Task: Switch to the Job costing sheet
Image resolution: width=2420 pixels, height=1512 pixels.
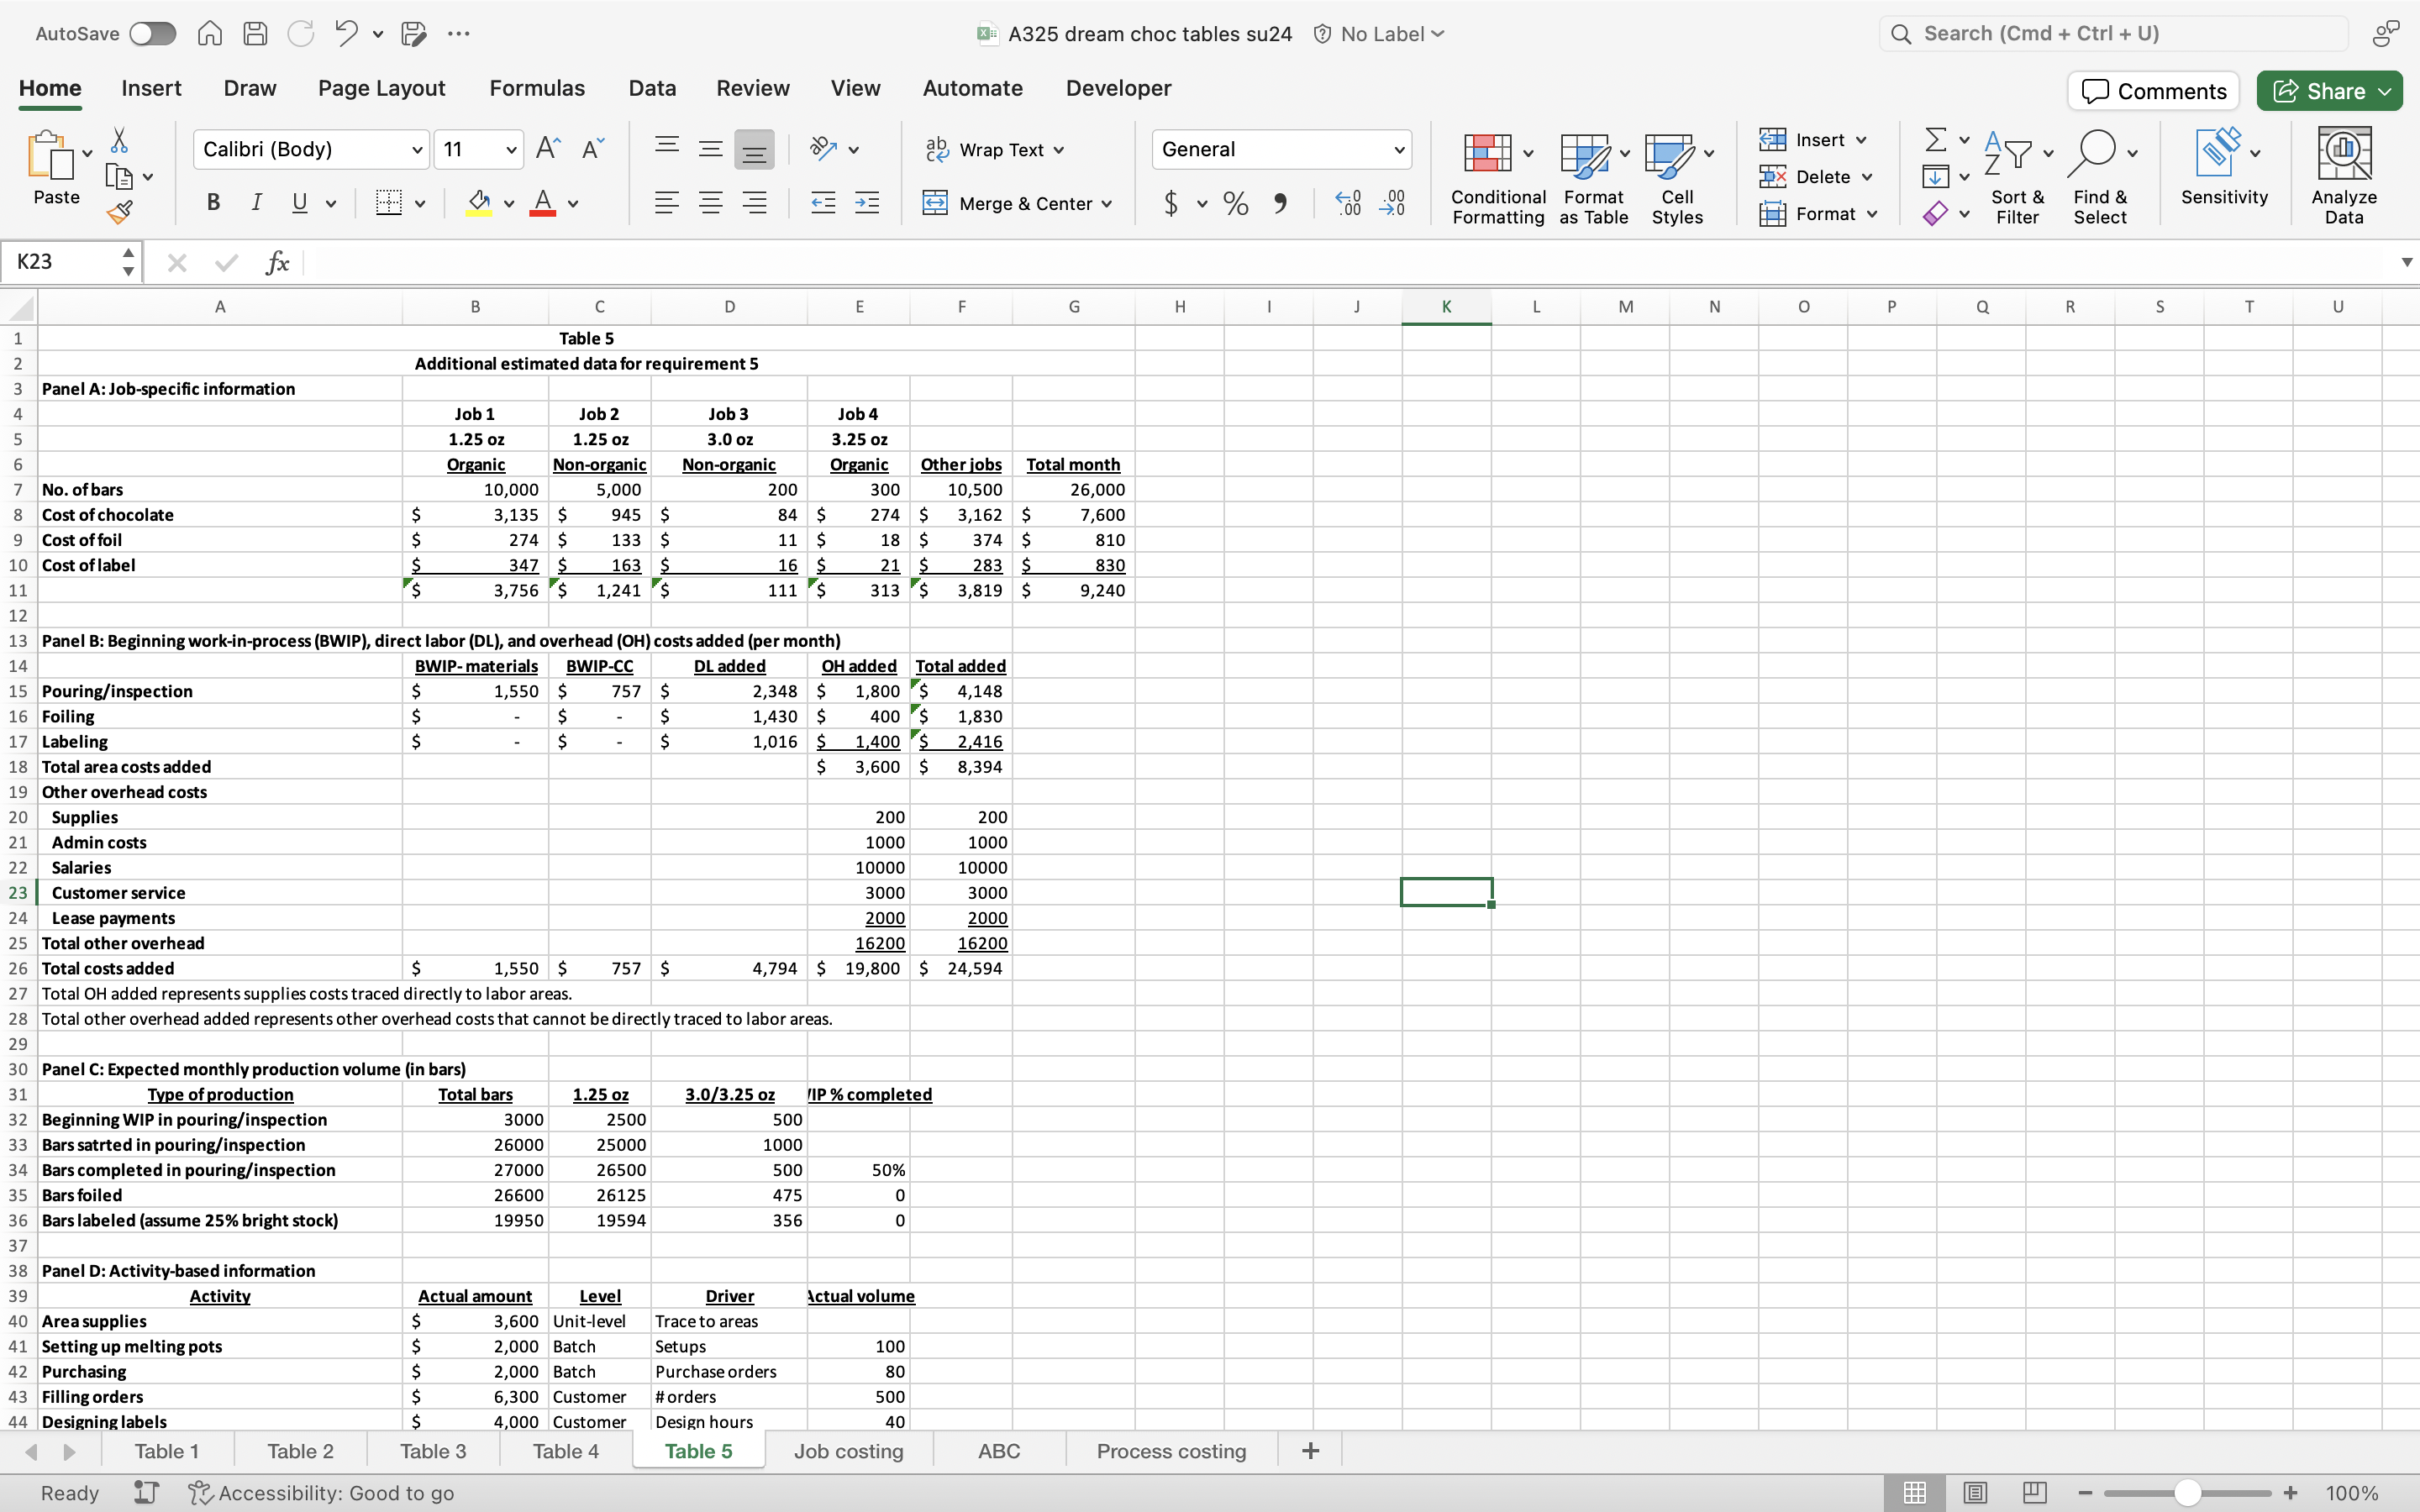Action: click(x=848, y=1451)
